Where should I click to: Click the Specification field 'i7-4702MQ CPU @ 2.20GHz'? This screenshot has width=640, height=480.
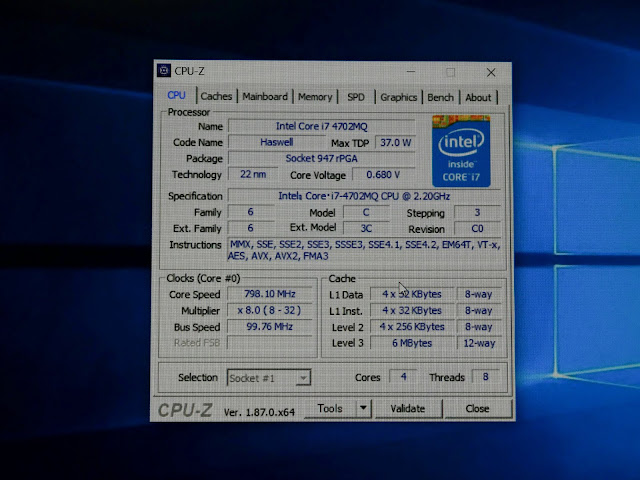coord(364,196)
